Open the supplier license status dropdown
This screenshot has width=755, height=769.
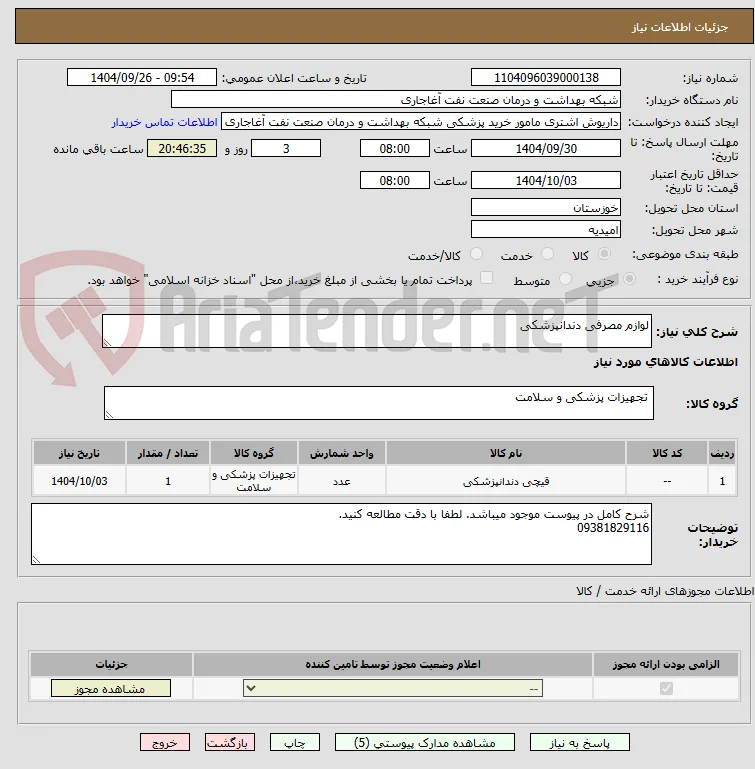coord(393,689)
